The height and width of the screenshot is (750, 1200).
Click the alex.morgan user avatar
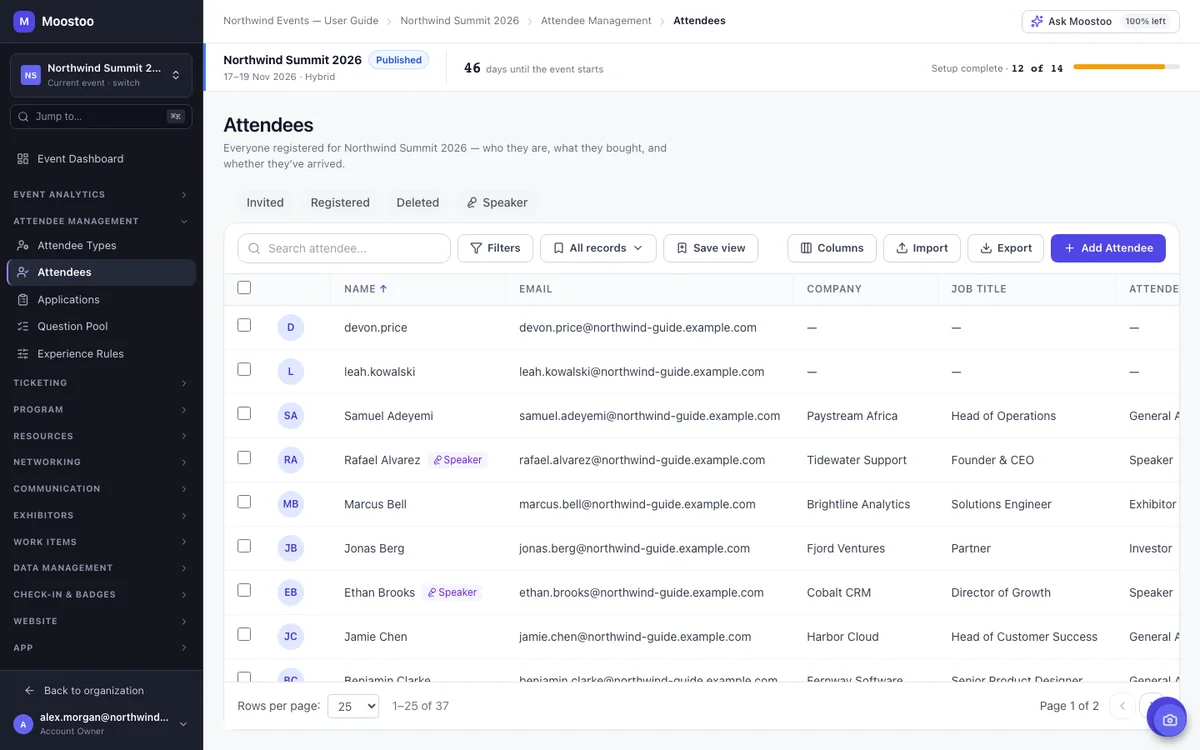click(x=23, y=724)
